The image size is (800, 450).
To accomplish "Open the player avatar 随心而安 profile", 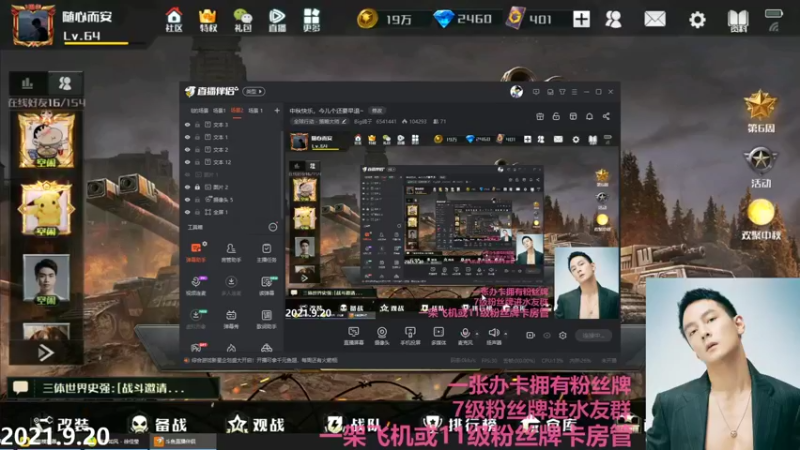I will pyautogui.click(x=33, y=24).
